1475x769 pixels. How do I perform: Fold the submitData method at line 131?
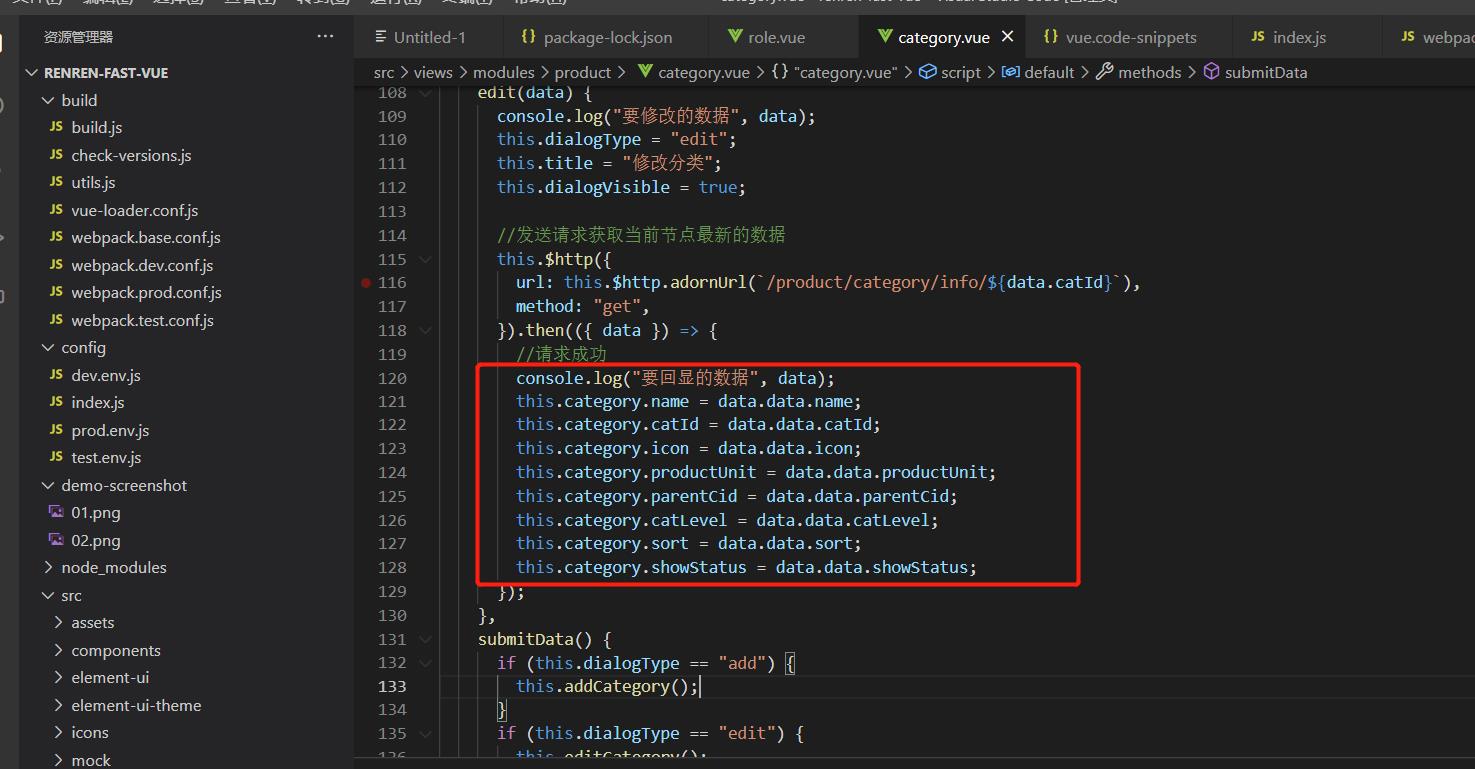point(427,639)
